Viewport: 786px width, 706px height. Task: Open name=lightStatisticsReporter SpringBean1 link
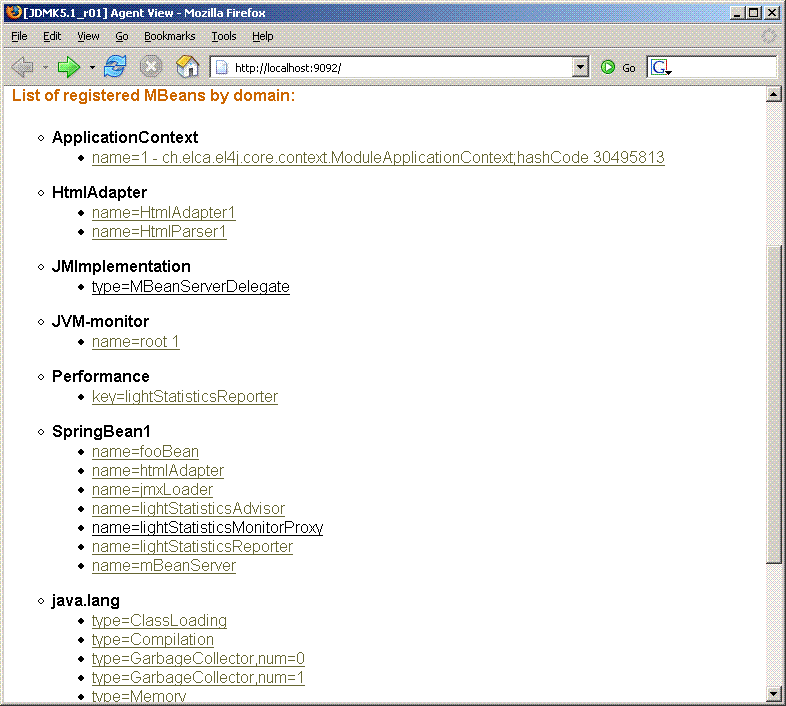pyautogui.click(x=192, y=547)
